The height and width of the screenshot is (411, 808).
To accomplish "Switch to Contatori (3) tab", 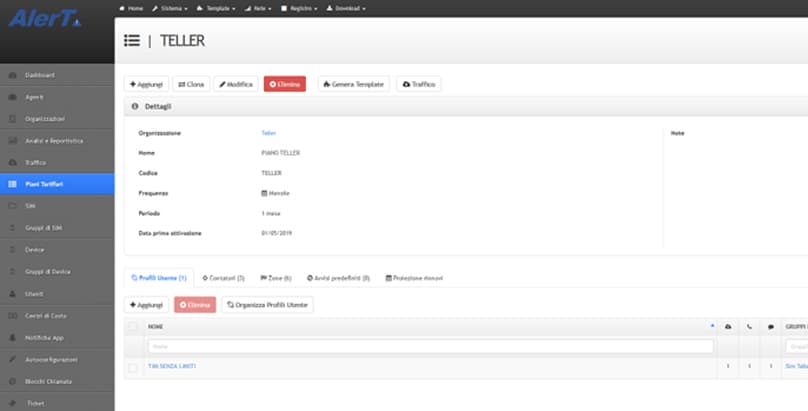I will tap(223, 278).
